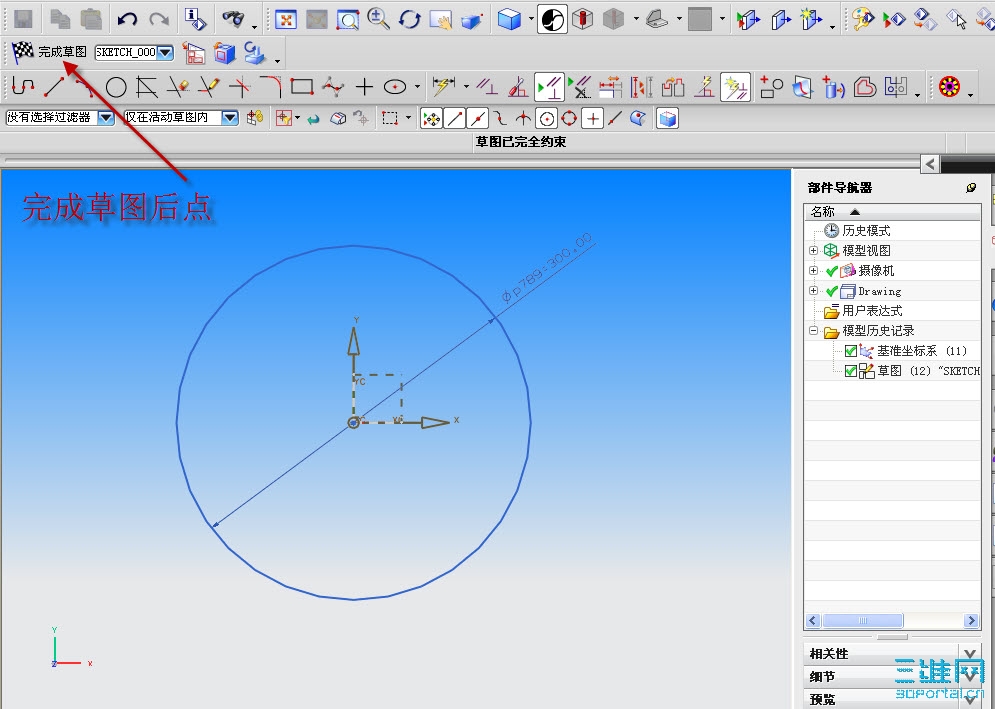Uncheck the 基准坐标系 (11) checkbox
Image resolution: width=995 pixels, height=709 pixels.
tap(851, 351)
